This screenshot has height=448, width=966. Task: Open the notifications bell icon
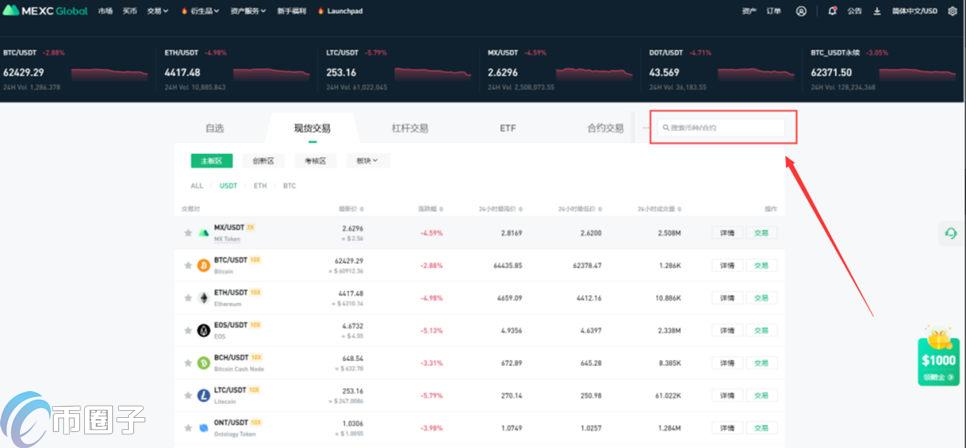(x=832, y=11)
